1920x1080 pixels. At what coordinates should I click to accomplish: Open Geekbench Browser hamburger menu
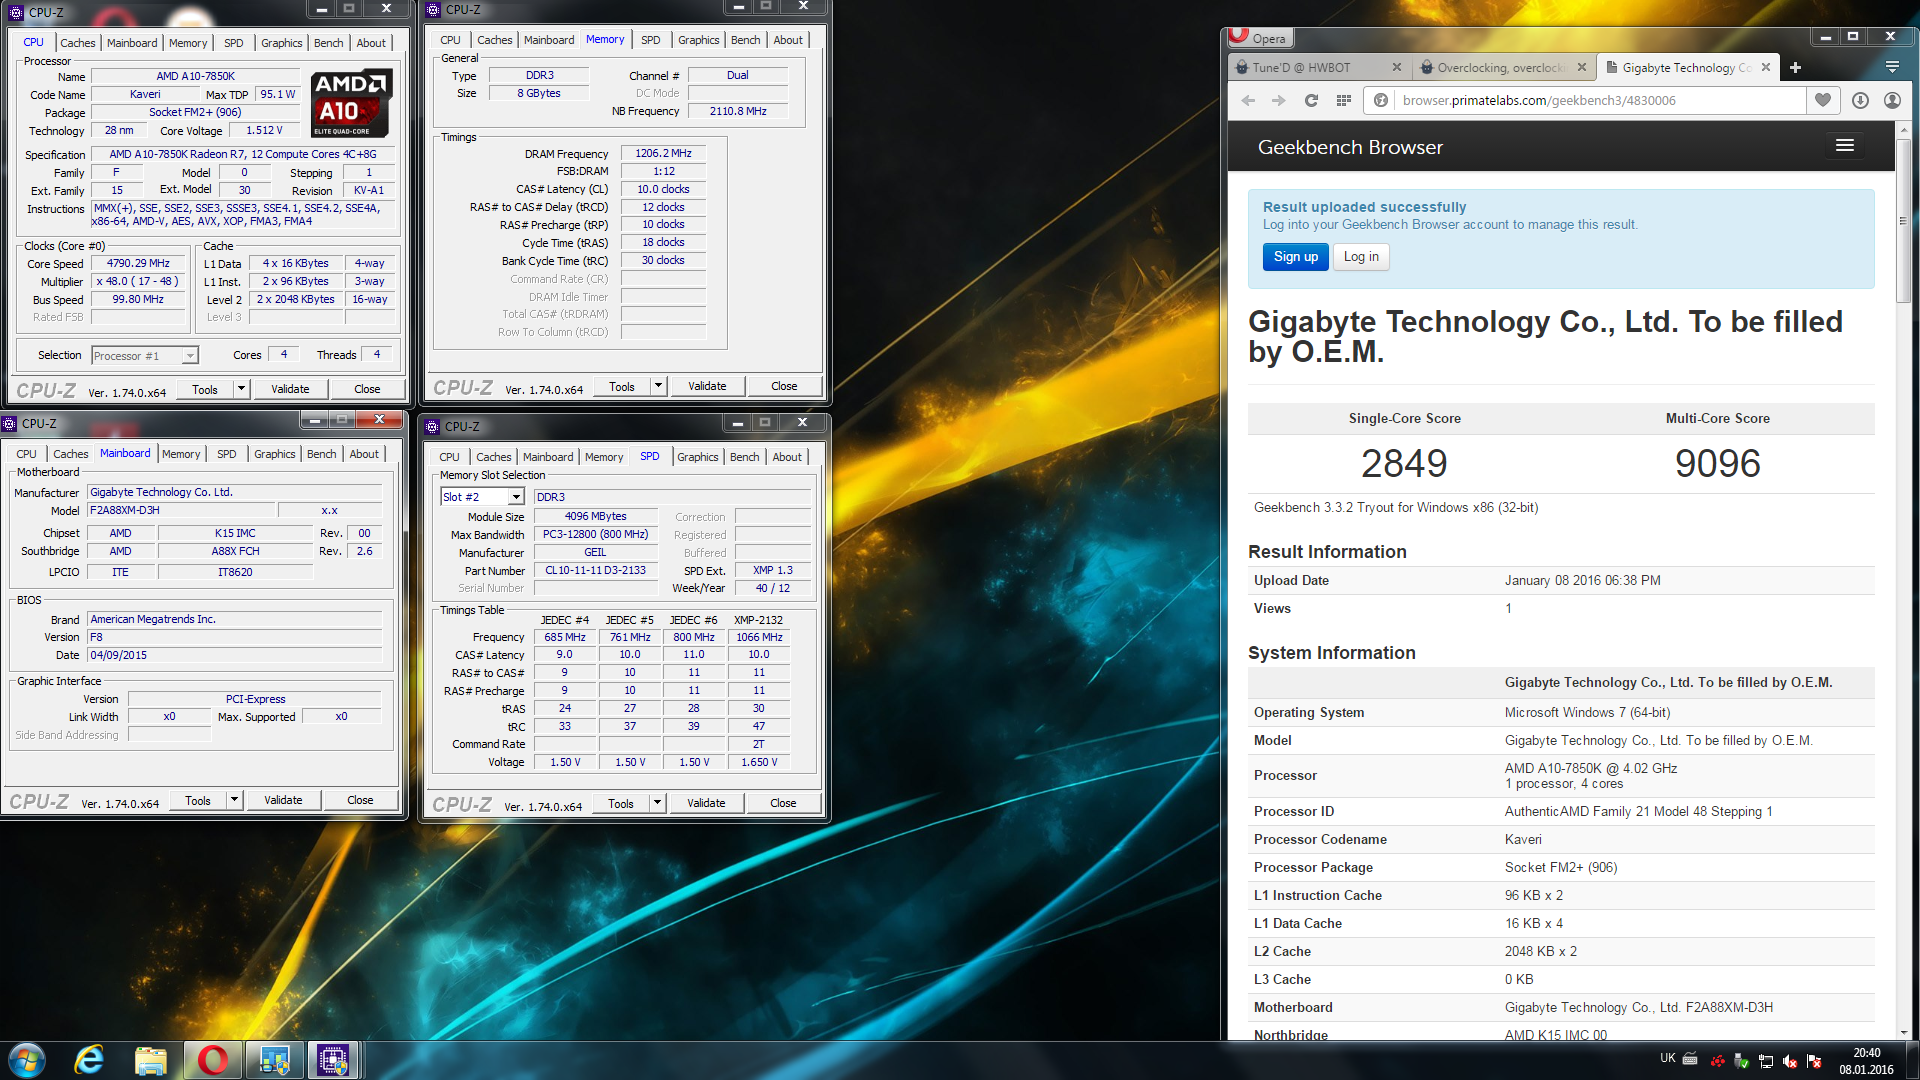tap(1845, 146)
